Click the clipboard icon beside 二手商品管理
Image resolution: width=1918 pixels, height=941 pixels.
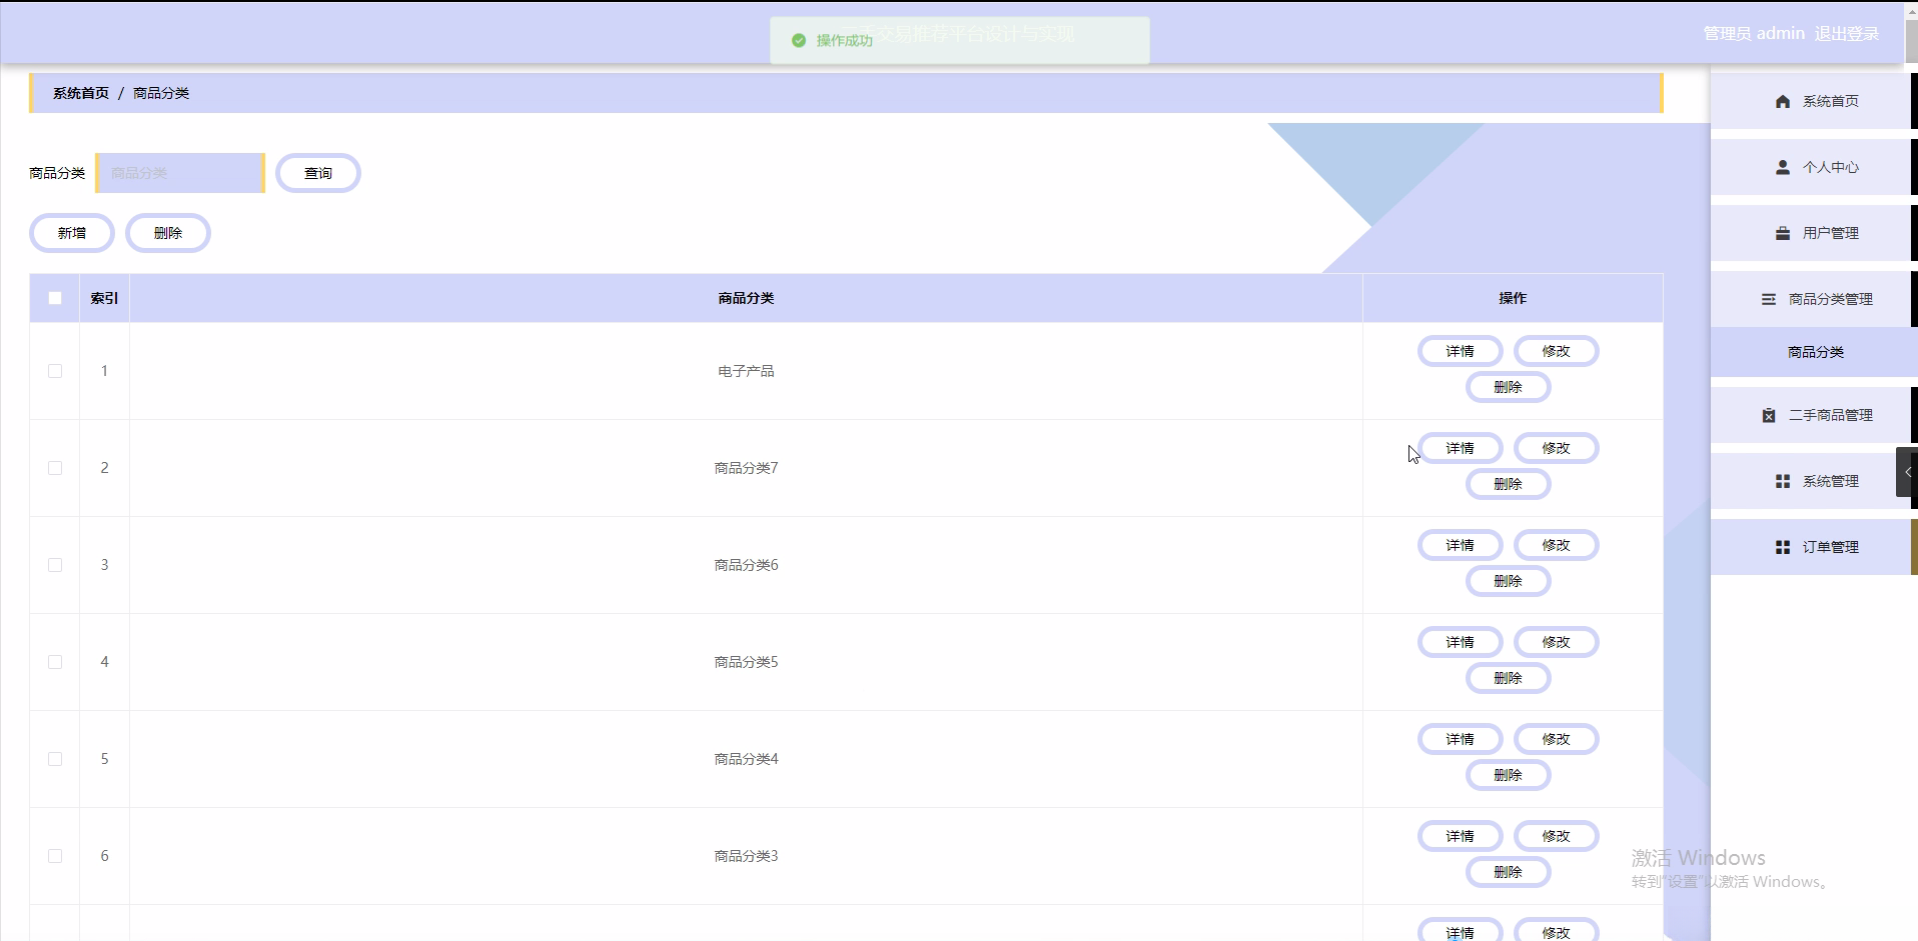(1768, 415)
